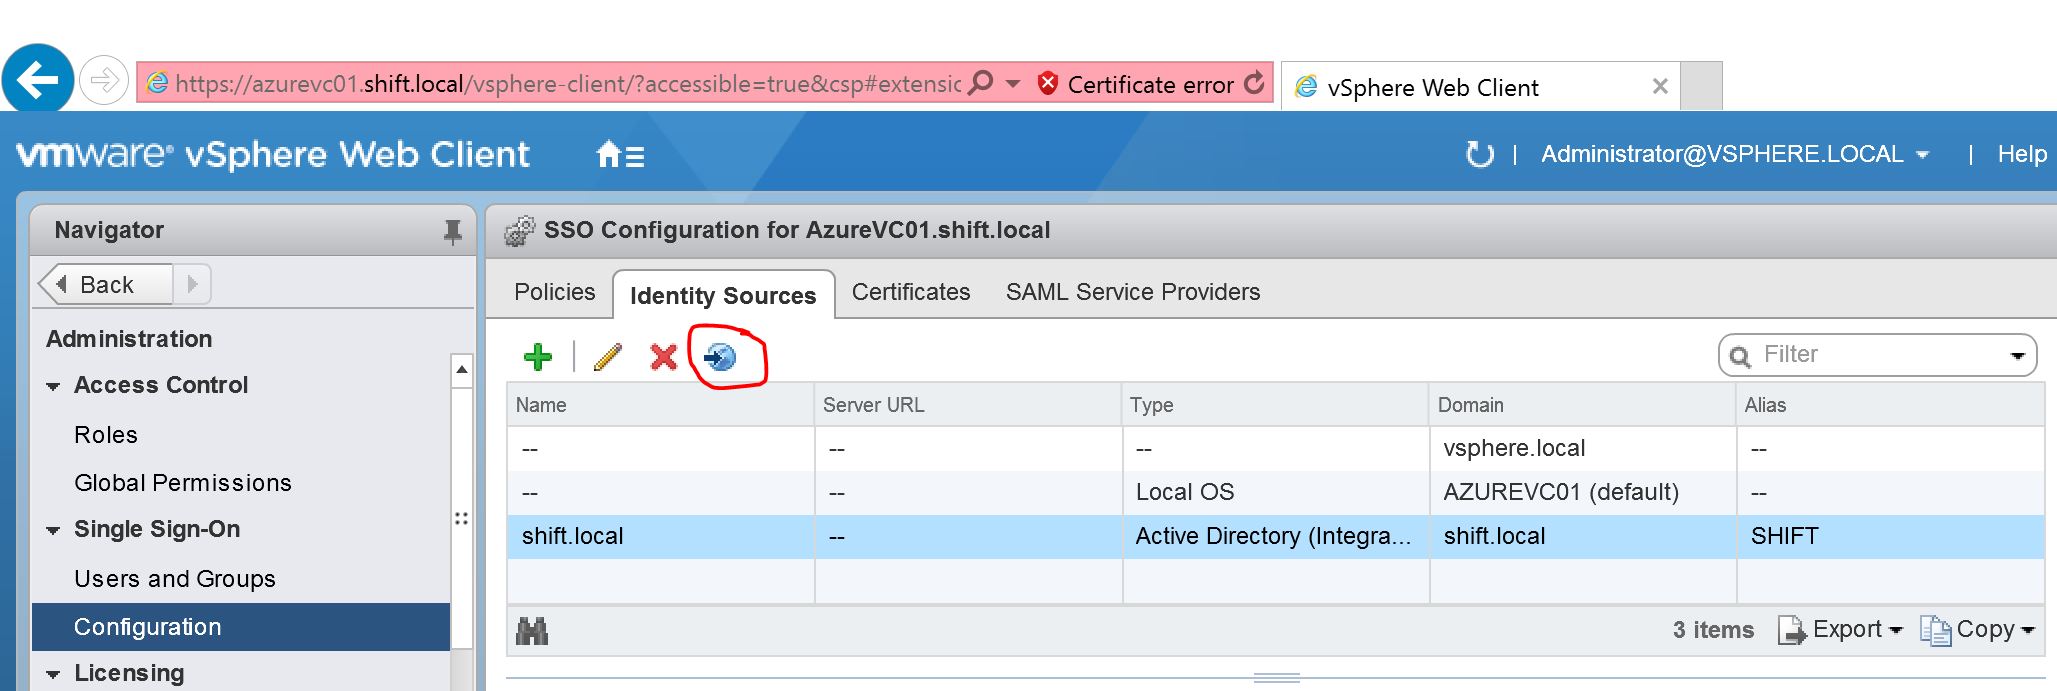Open the SAML Service Providers tab

pos(1132,292)
